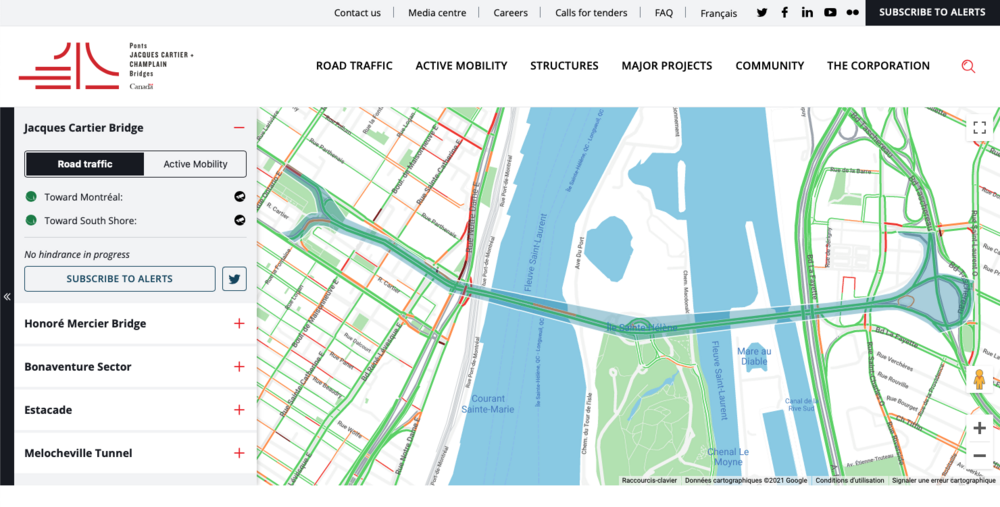Select the Street View pegman icon
The image size is (1000, 507).
(x=979, y=380)
